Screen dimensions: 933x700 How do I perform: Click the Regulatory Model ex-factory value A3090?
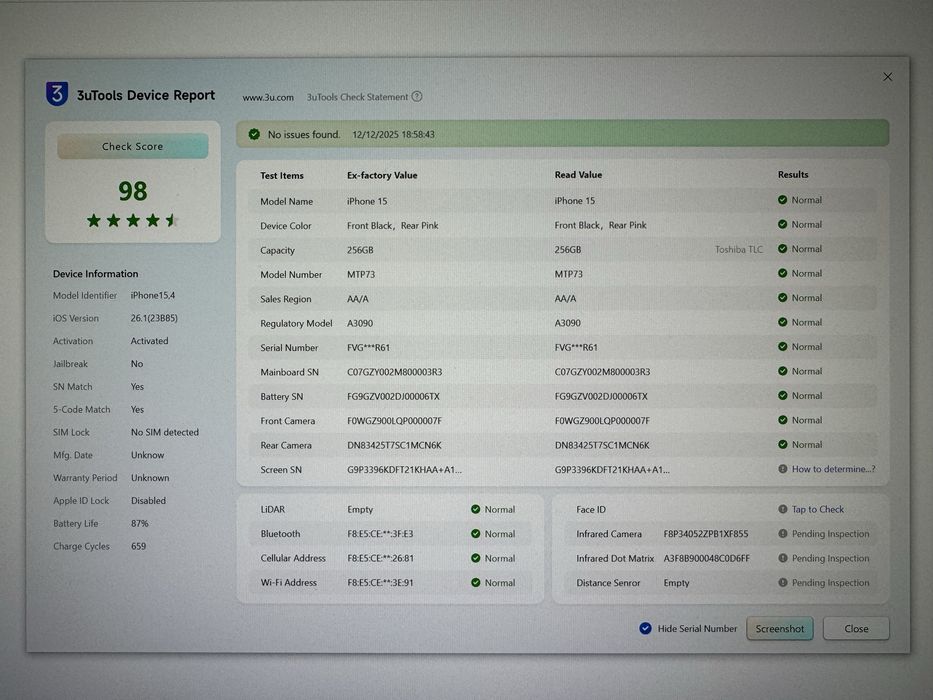360,323
